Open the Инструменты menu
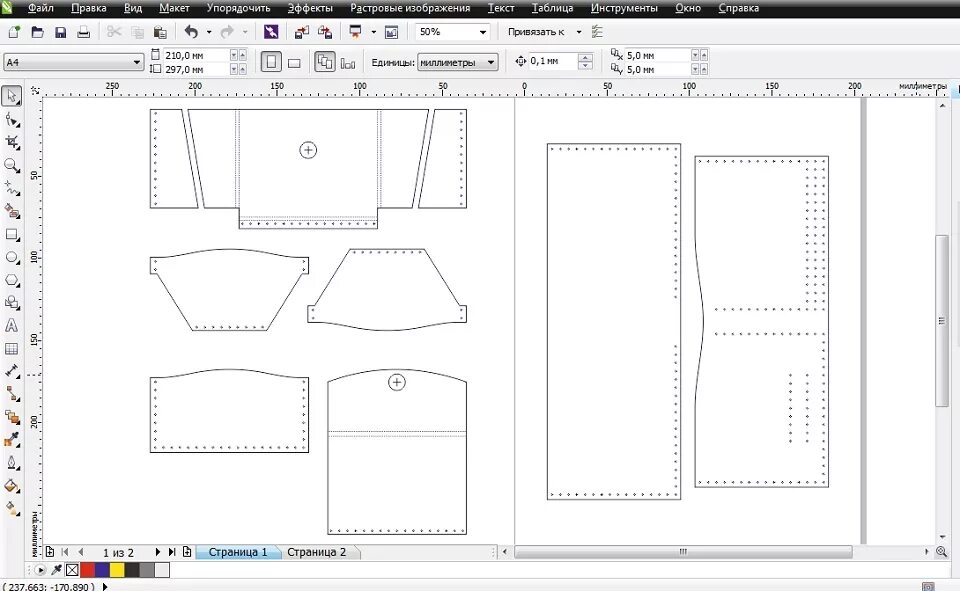 [624, 8]
